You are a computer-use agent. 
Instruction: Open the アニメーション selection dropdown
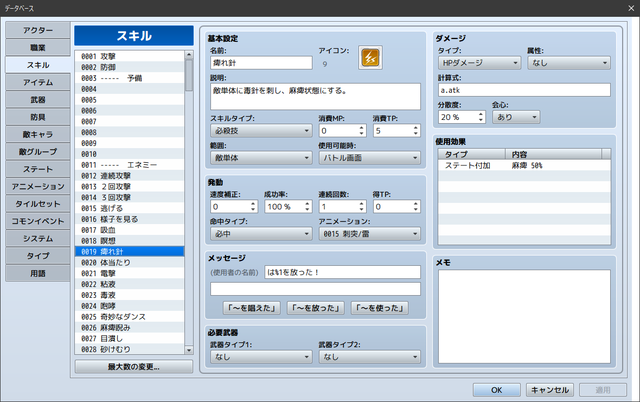coord(369,234)
